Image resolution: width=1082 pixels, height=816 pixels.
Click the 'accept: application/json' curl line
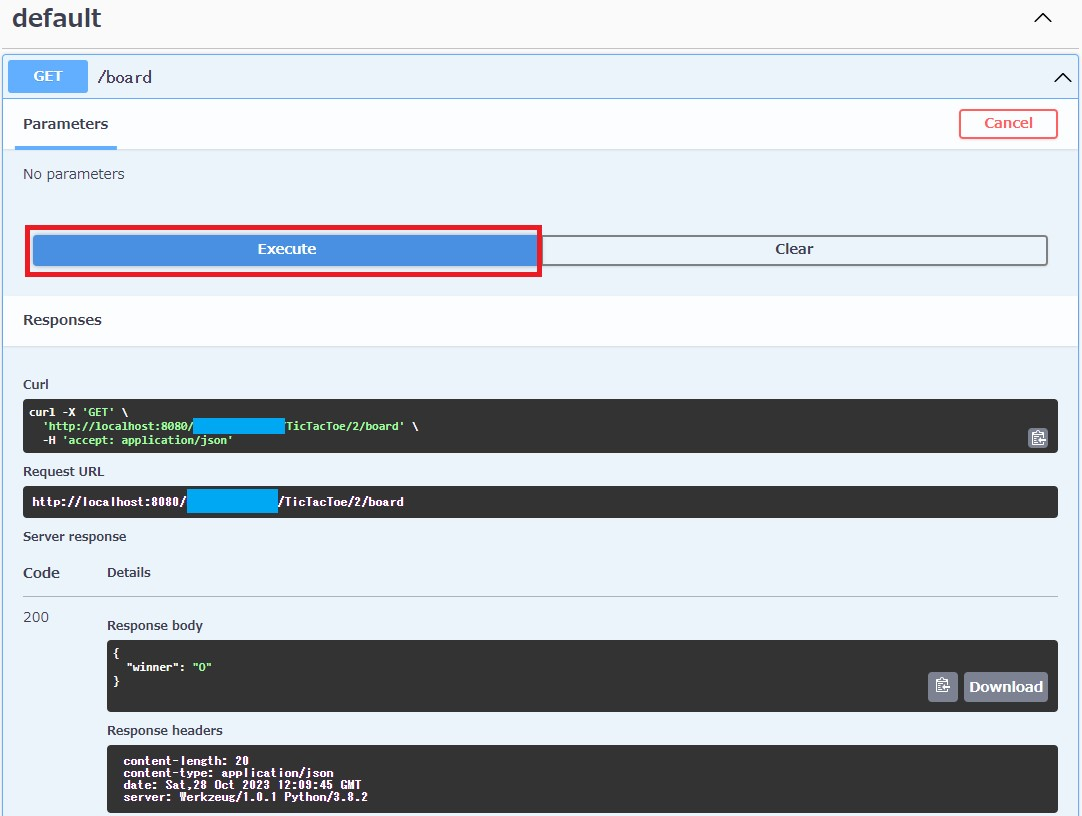tap(138, 440)
